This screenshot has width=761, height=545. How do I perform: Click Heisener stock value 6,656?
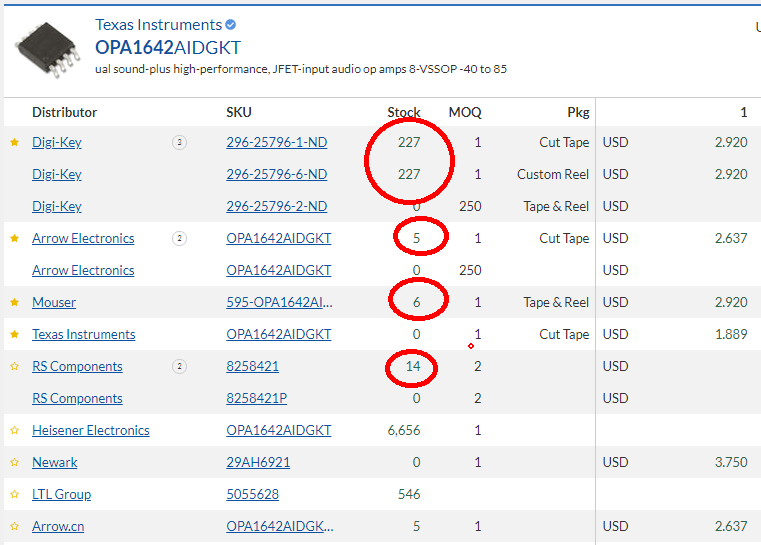(404, 430)
